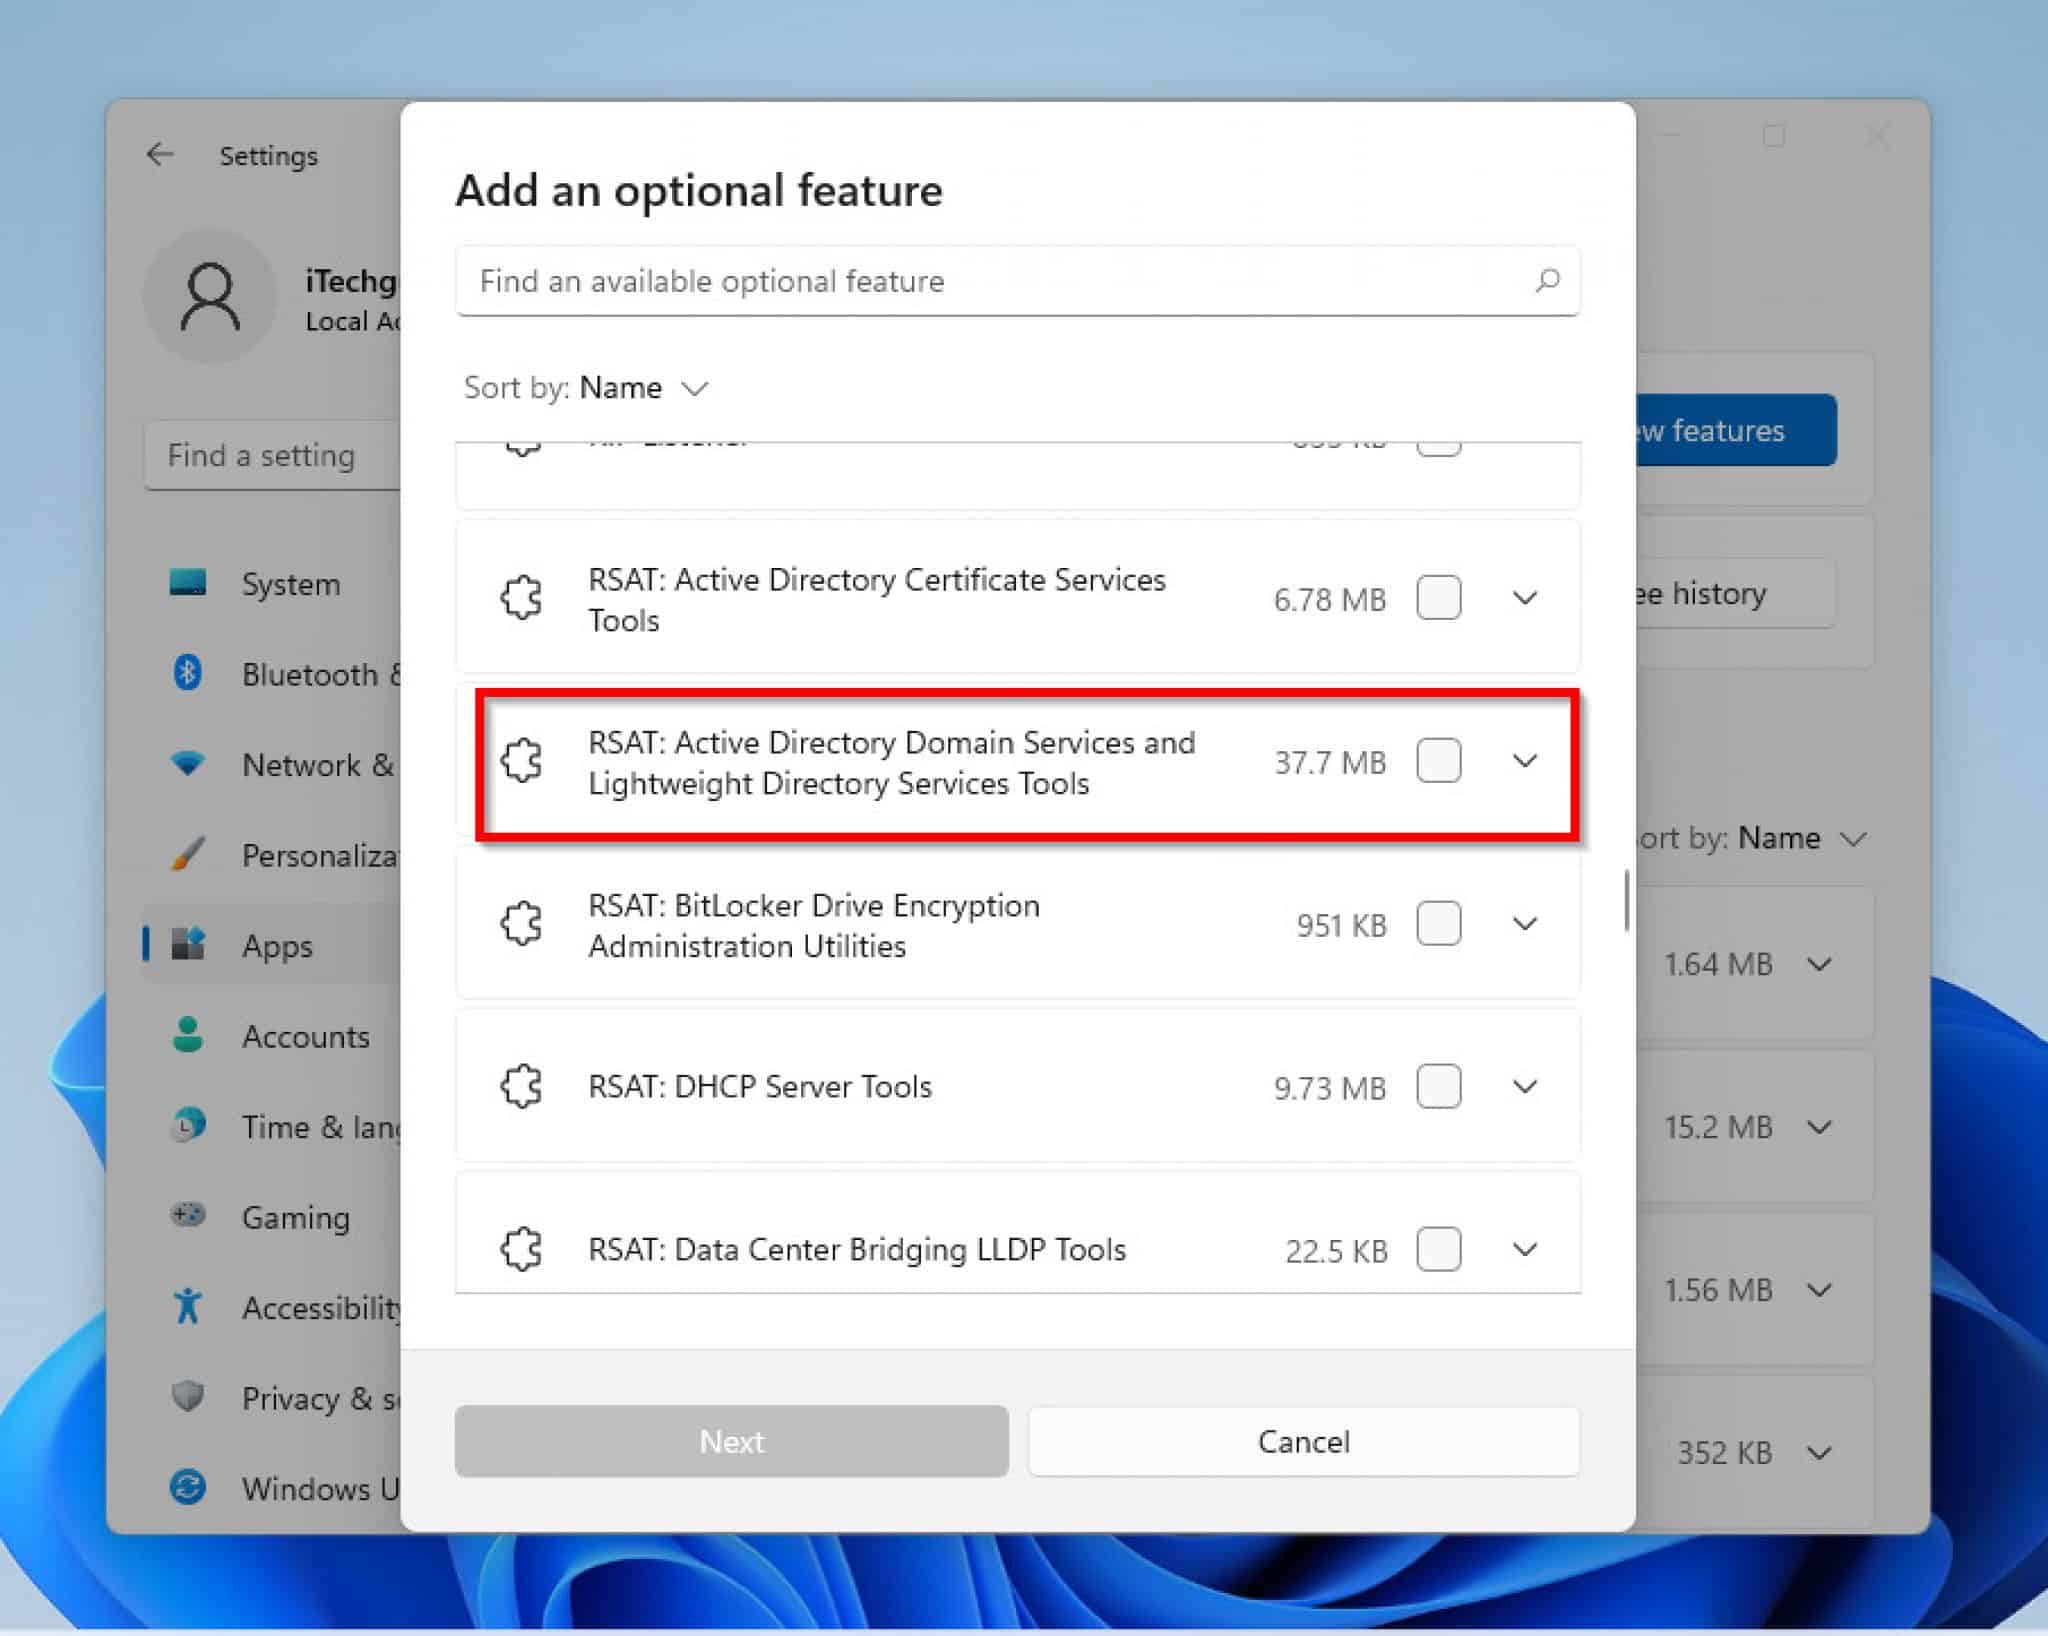Click the Accounts person icon in the sidebar
This screenshot has height=1636, width=2048.
188,1035
